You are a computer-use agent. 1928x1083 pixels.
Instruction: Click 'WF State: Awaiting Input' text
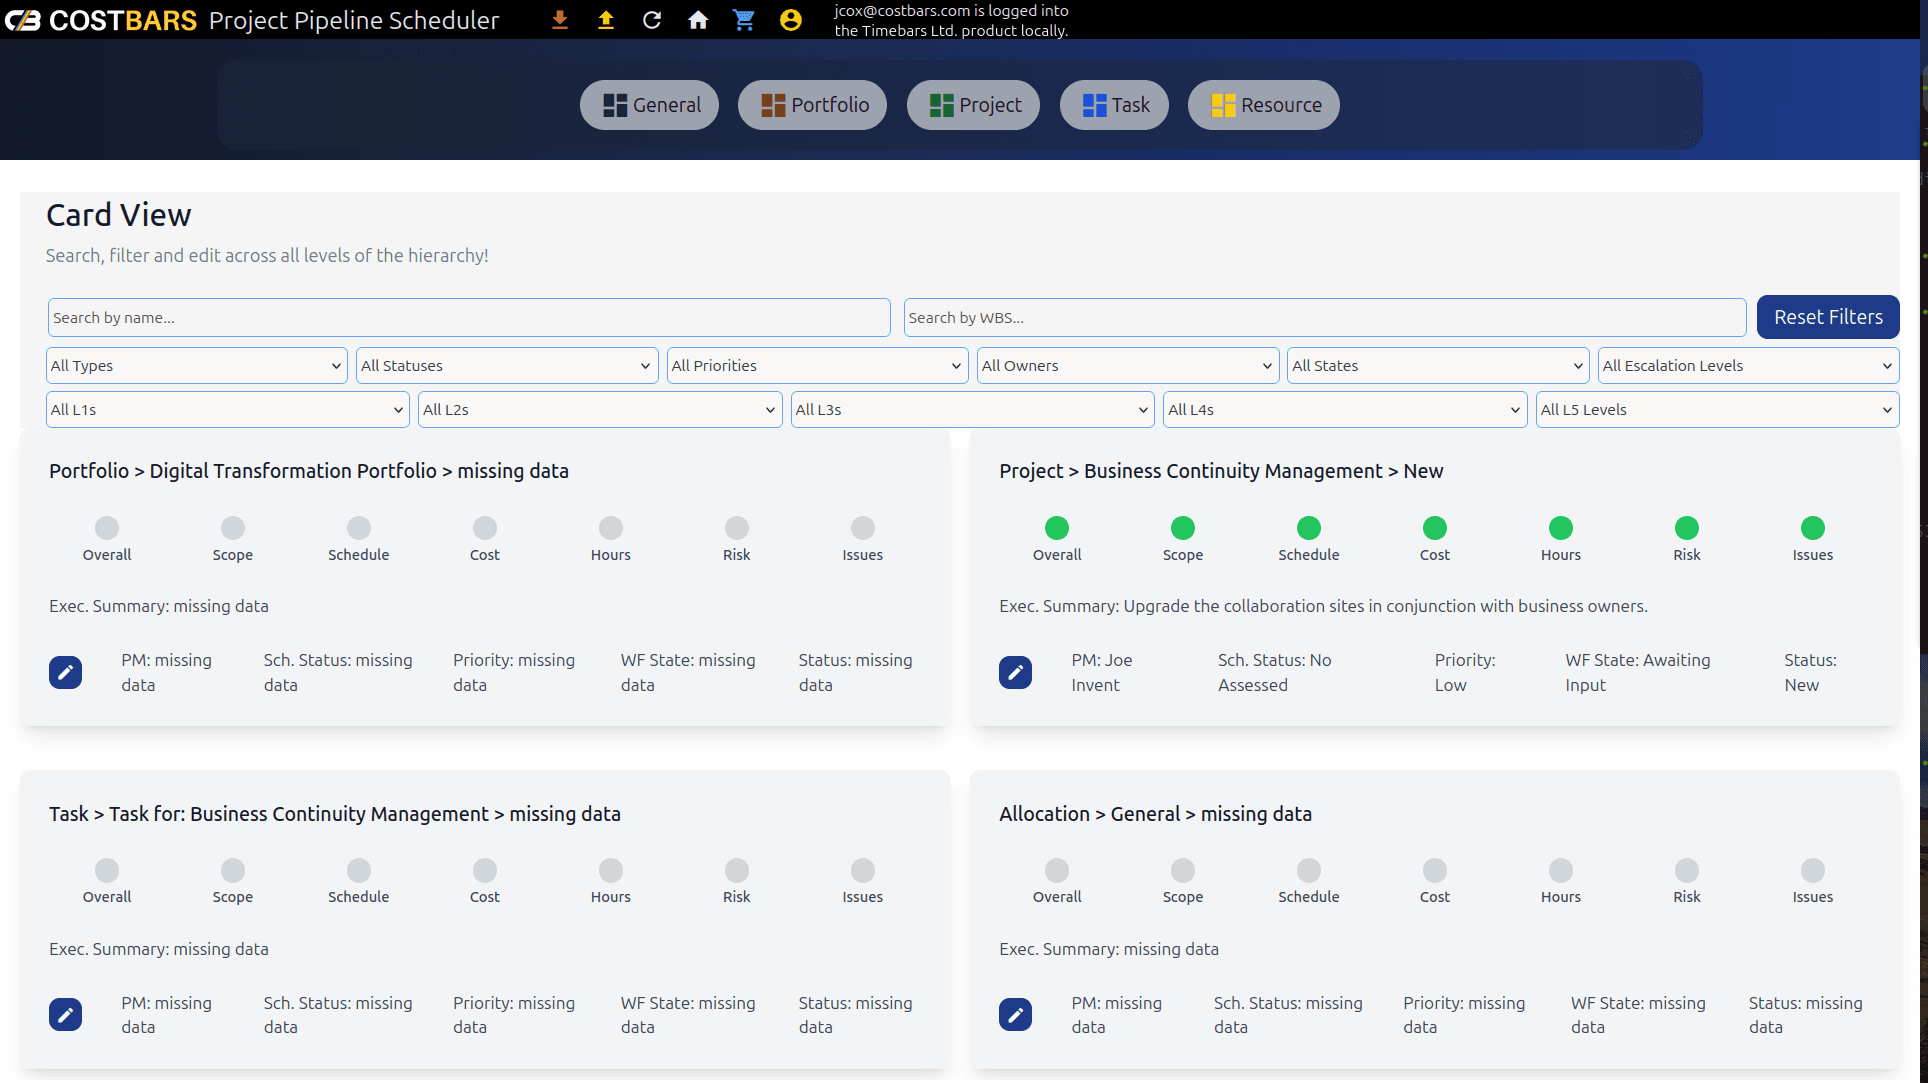pos(1638,672)
